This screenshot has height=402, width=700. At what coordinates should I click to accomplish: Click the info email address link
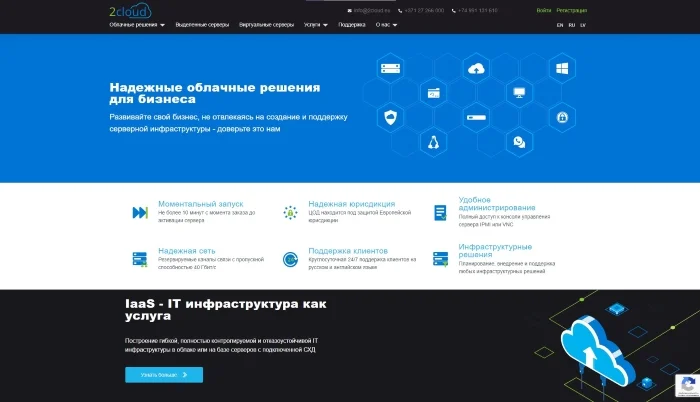pyautogui.click(x=369, y=10)
